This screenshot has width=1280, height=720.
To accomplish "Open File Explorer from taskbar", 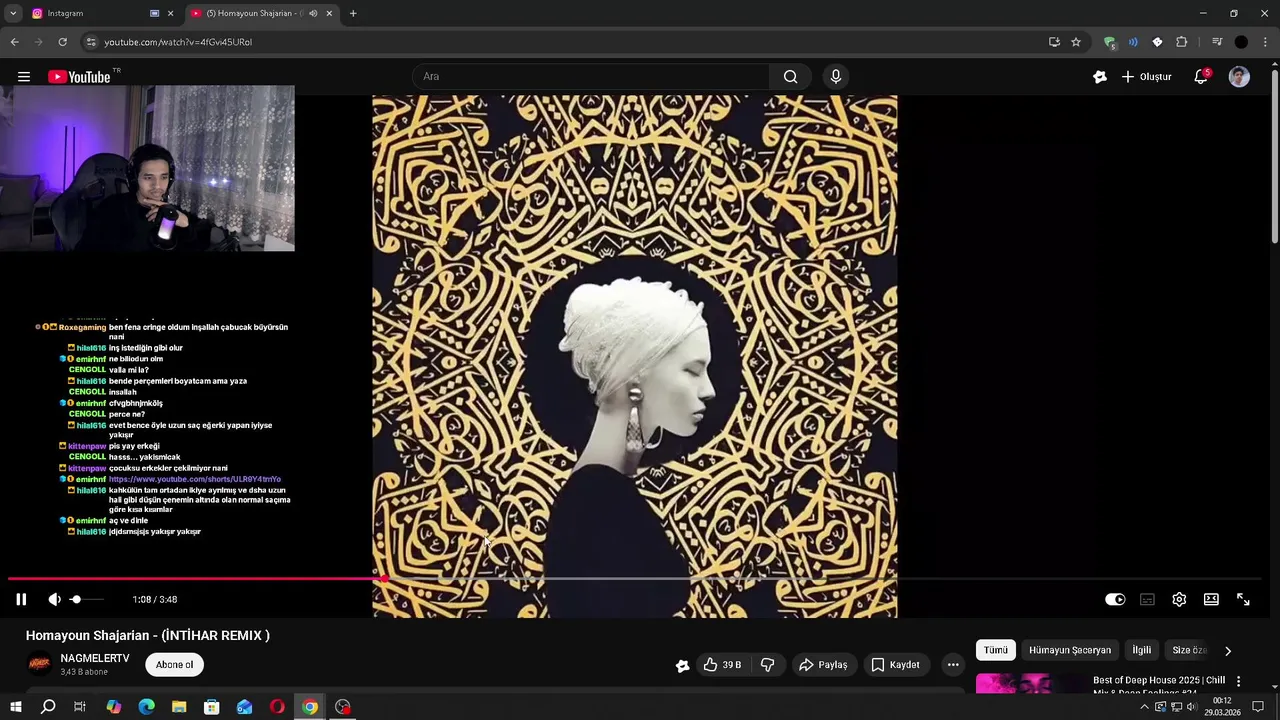I will 179,707.
